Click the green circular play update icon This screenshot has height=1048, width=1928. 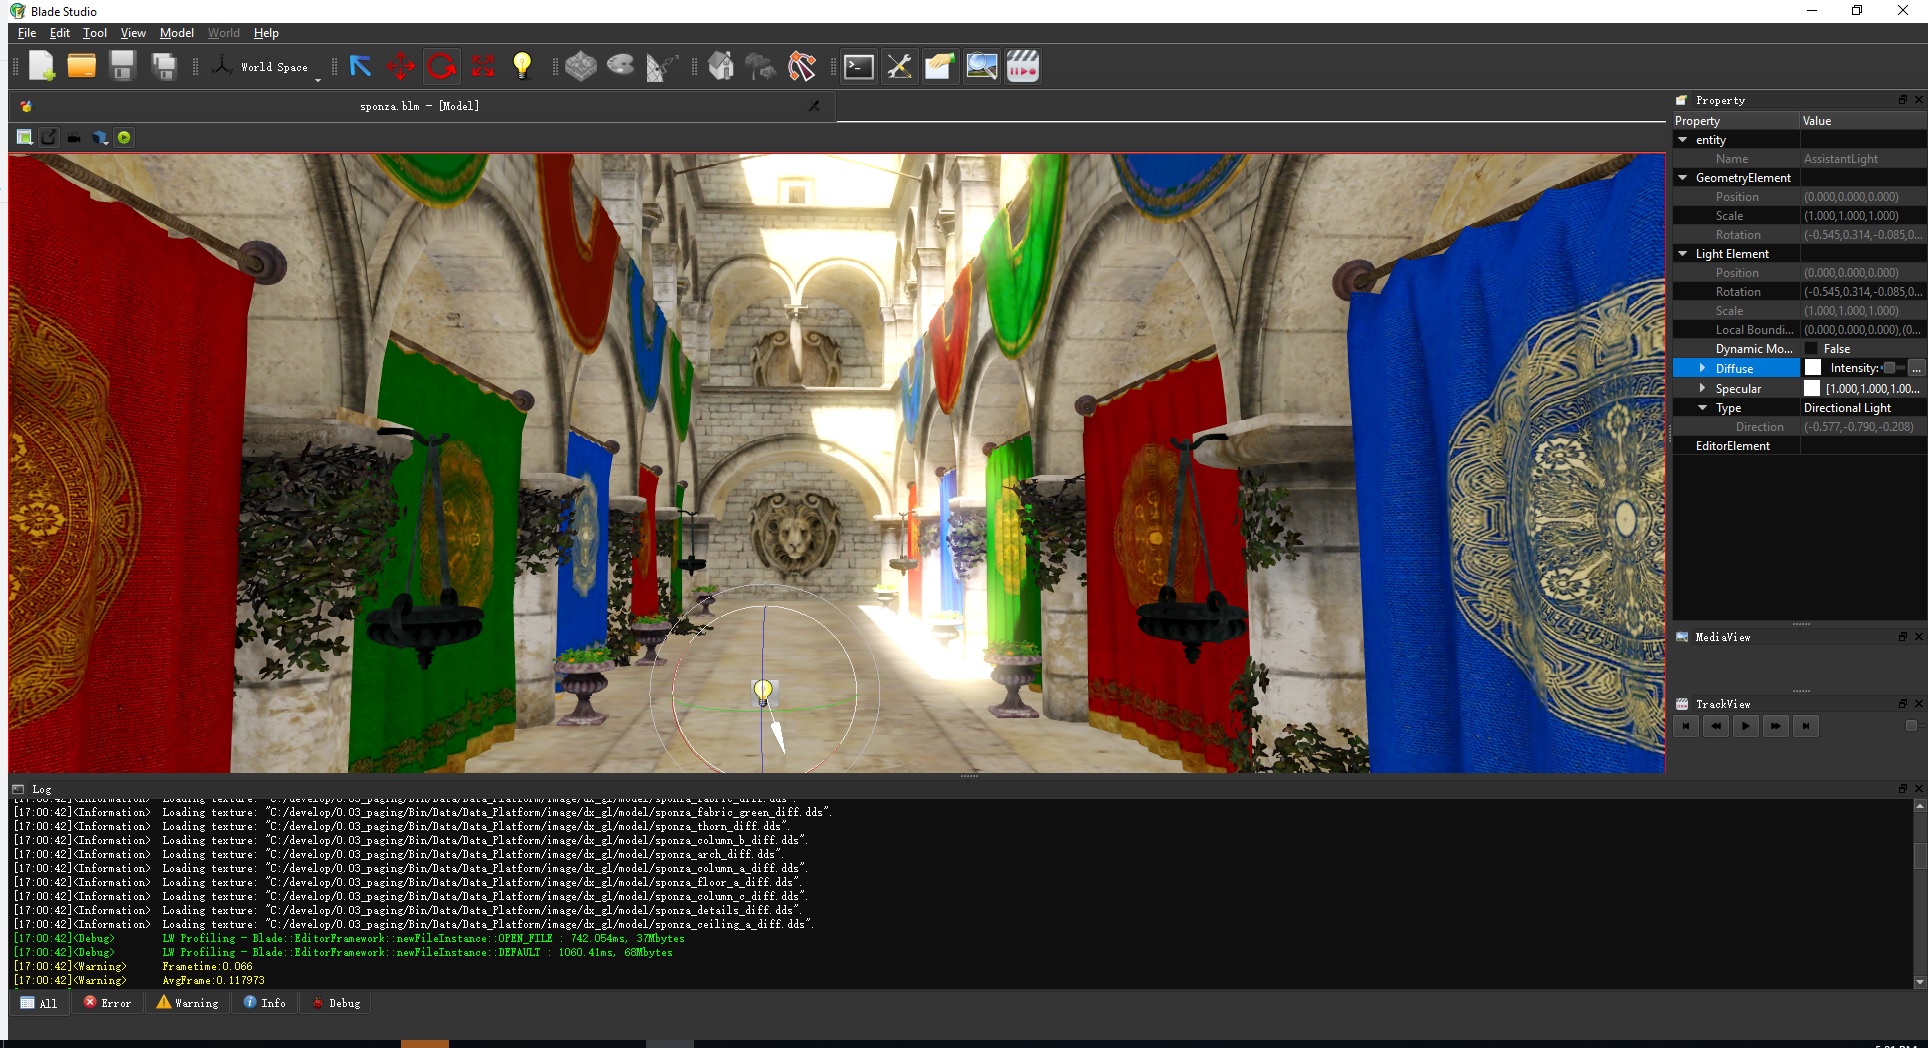click(x=124, y=138)
